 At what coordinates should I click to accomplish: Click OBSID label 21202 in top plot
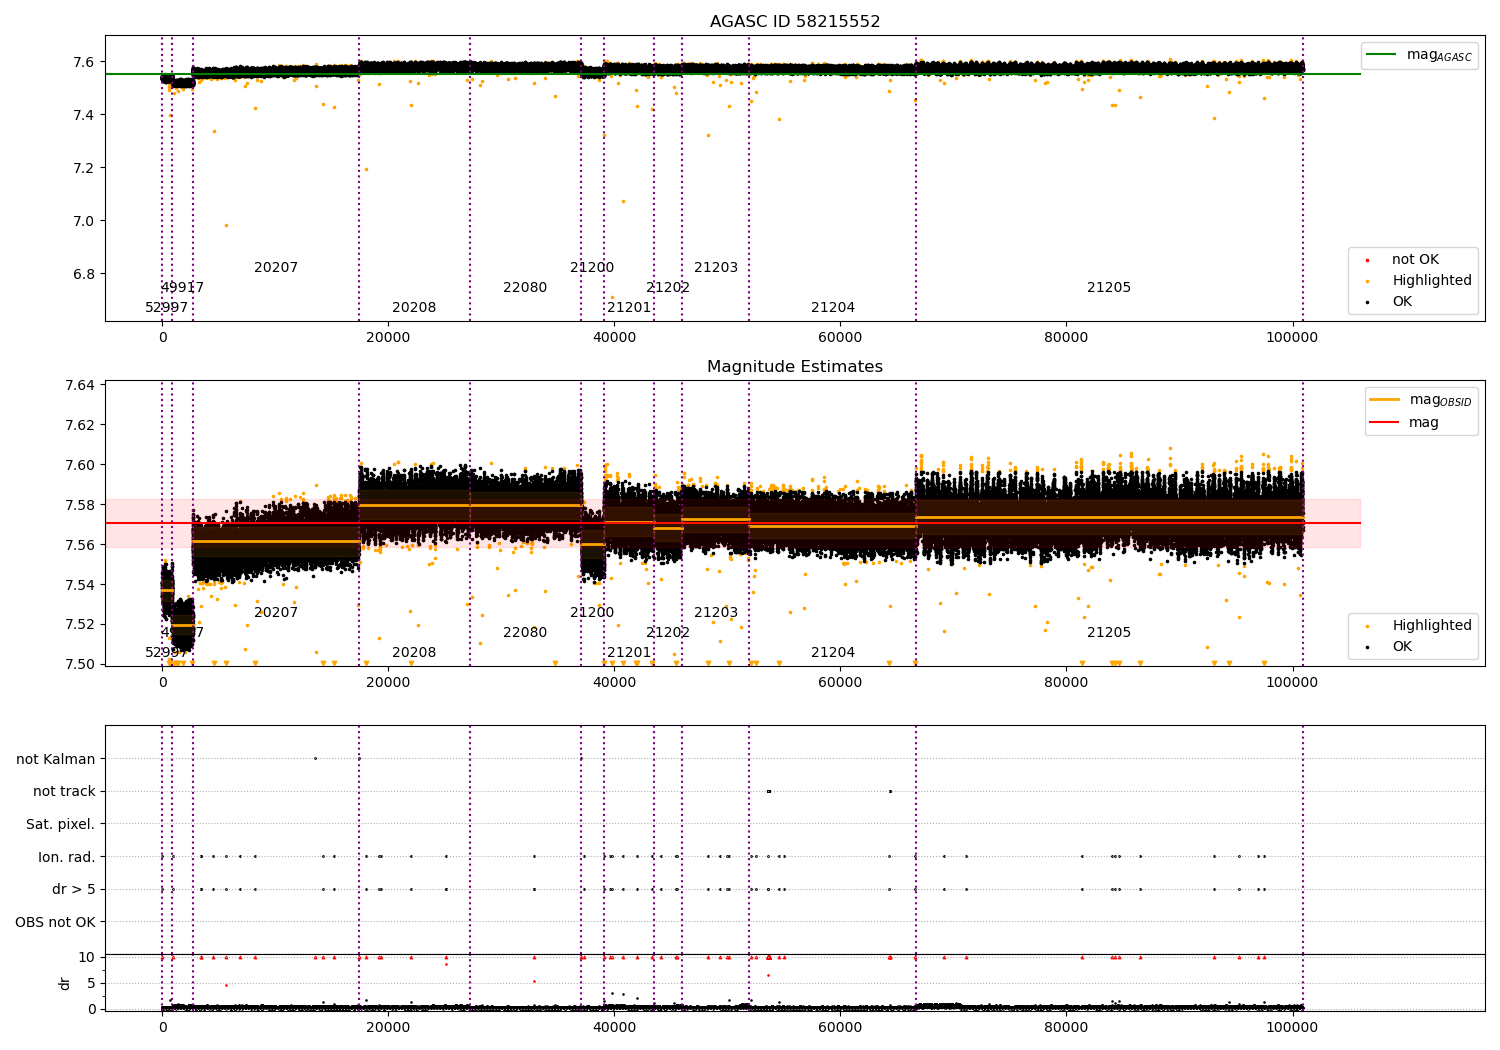pyautogui.click(x=668, y=288)
